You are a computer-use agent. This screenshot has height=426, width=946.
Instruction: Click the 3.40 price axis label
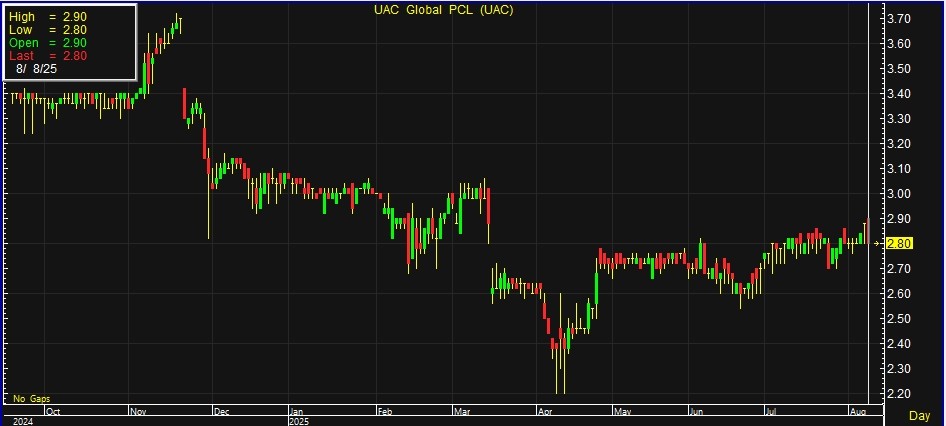point(899,94)
